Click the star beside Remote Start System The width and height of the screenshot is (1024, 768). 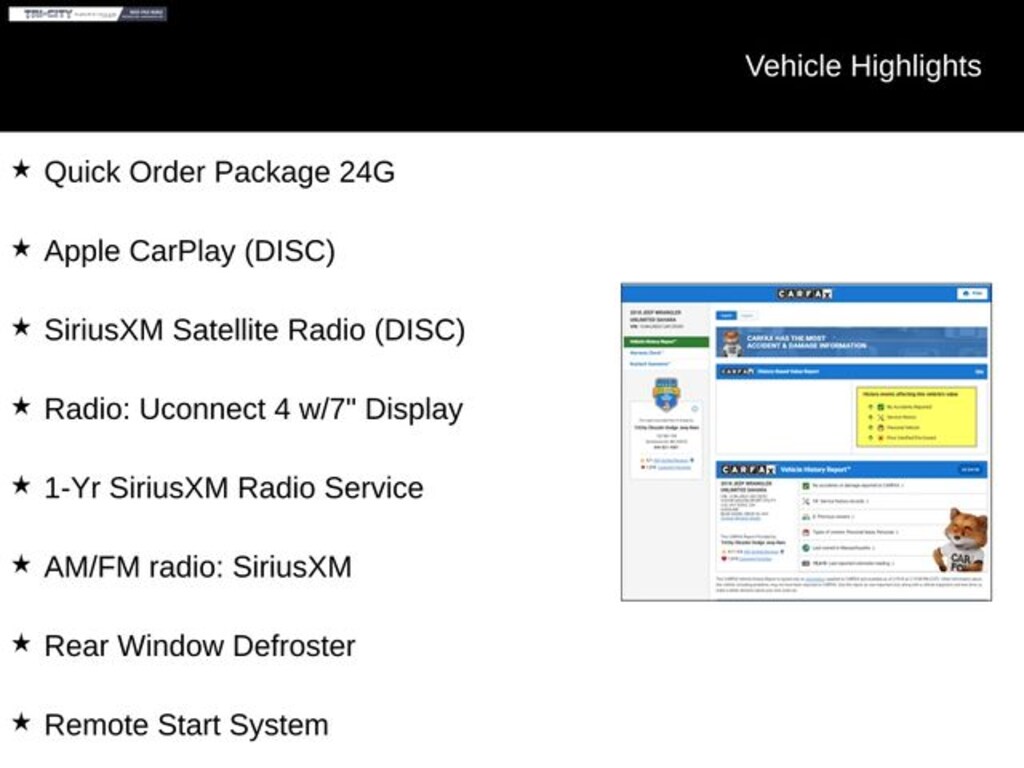click(x=21, y=723)
